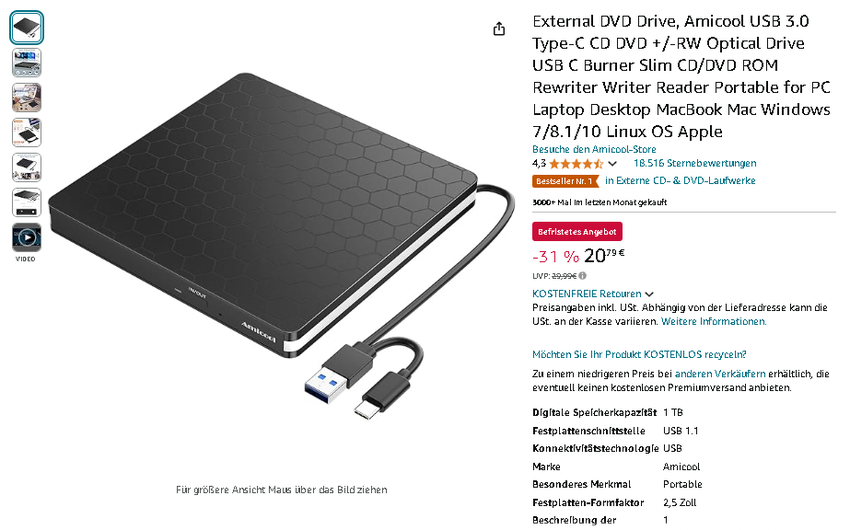This screenshot has height=530, width=850.
Task: Select the sixth product thumbnail image
Action: 27,202
